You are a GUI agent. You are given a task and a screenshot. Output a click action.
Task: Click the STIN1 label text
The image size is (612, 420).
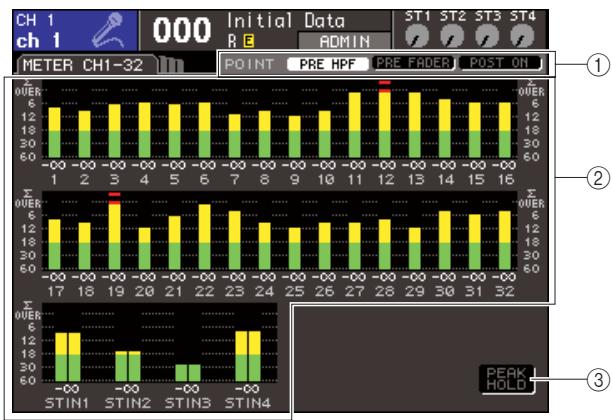[x=67, y=403]
